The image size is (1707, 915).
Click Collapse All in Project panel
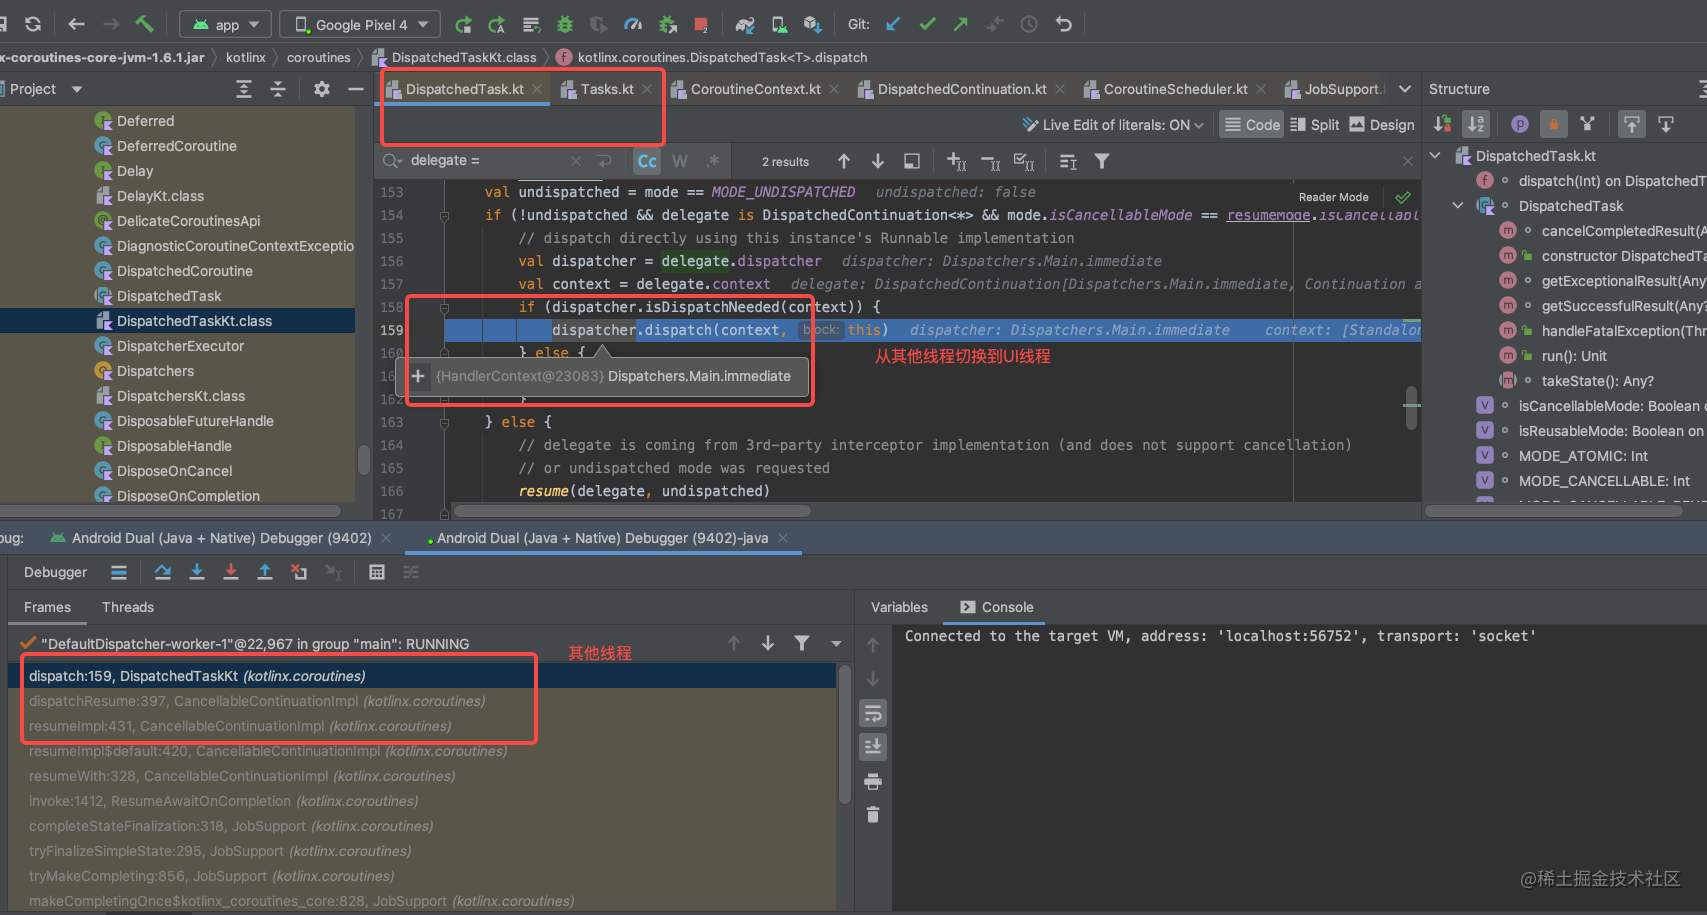(278, 89)
